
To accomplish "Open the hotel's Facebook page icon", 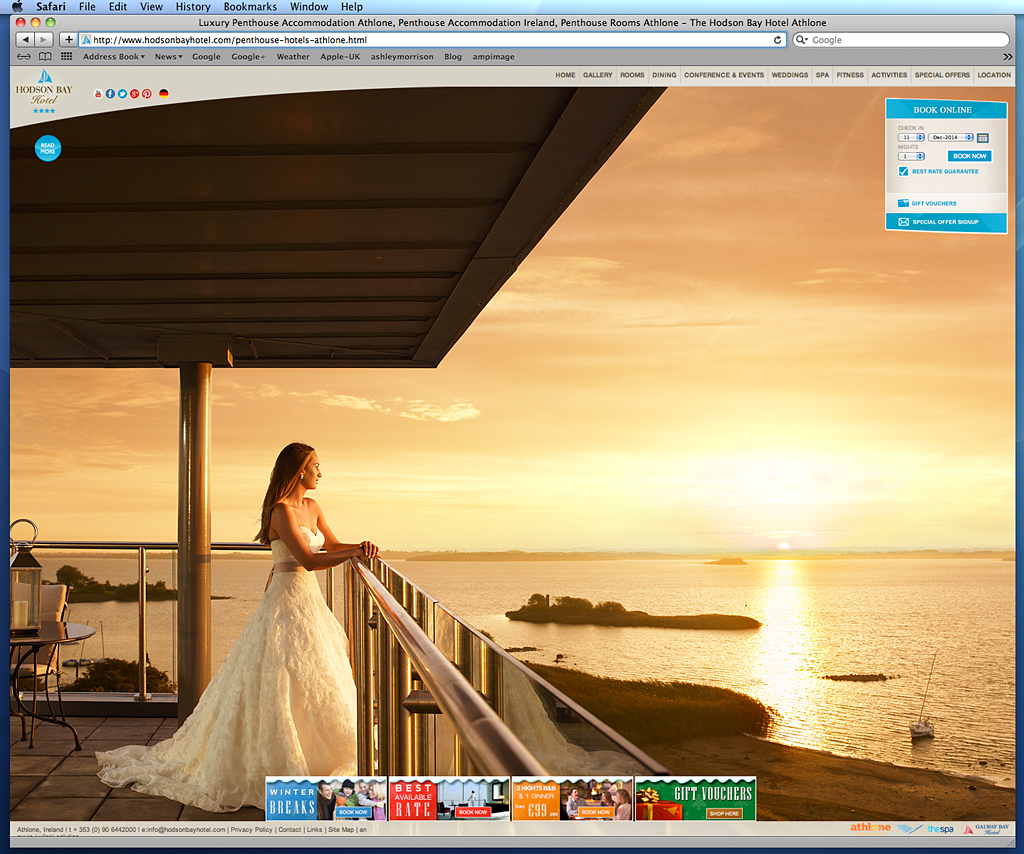I will (110, 93).
